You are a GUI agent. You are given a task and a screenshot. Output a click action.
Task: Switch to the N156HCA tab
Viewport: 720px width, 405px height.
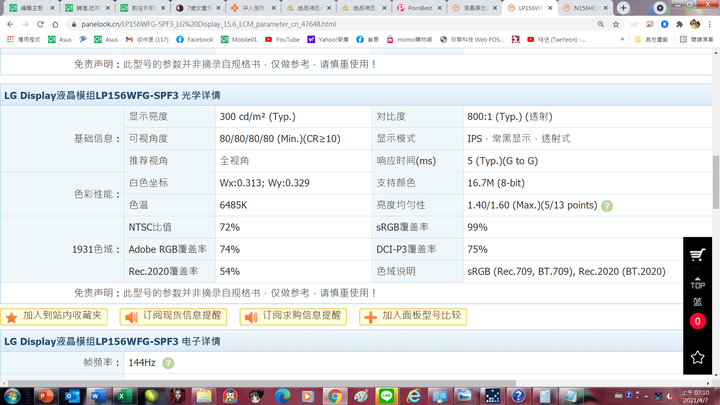586,8
